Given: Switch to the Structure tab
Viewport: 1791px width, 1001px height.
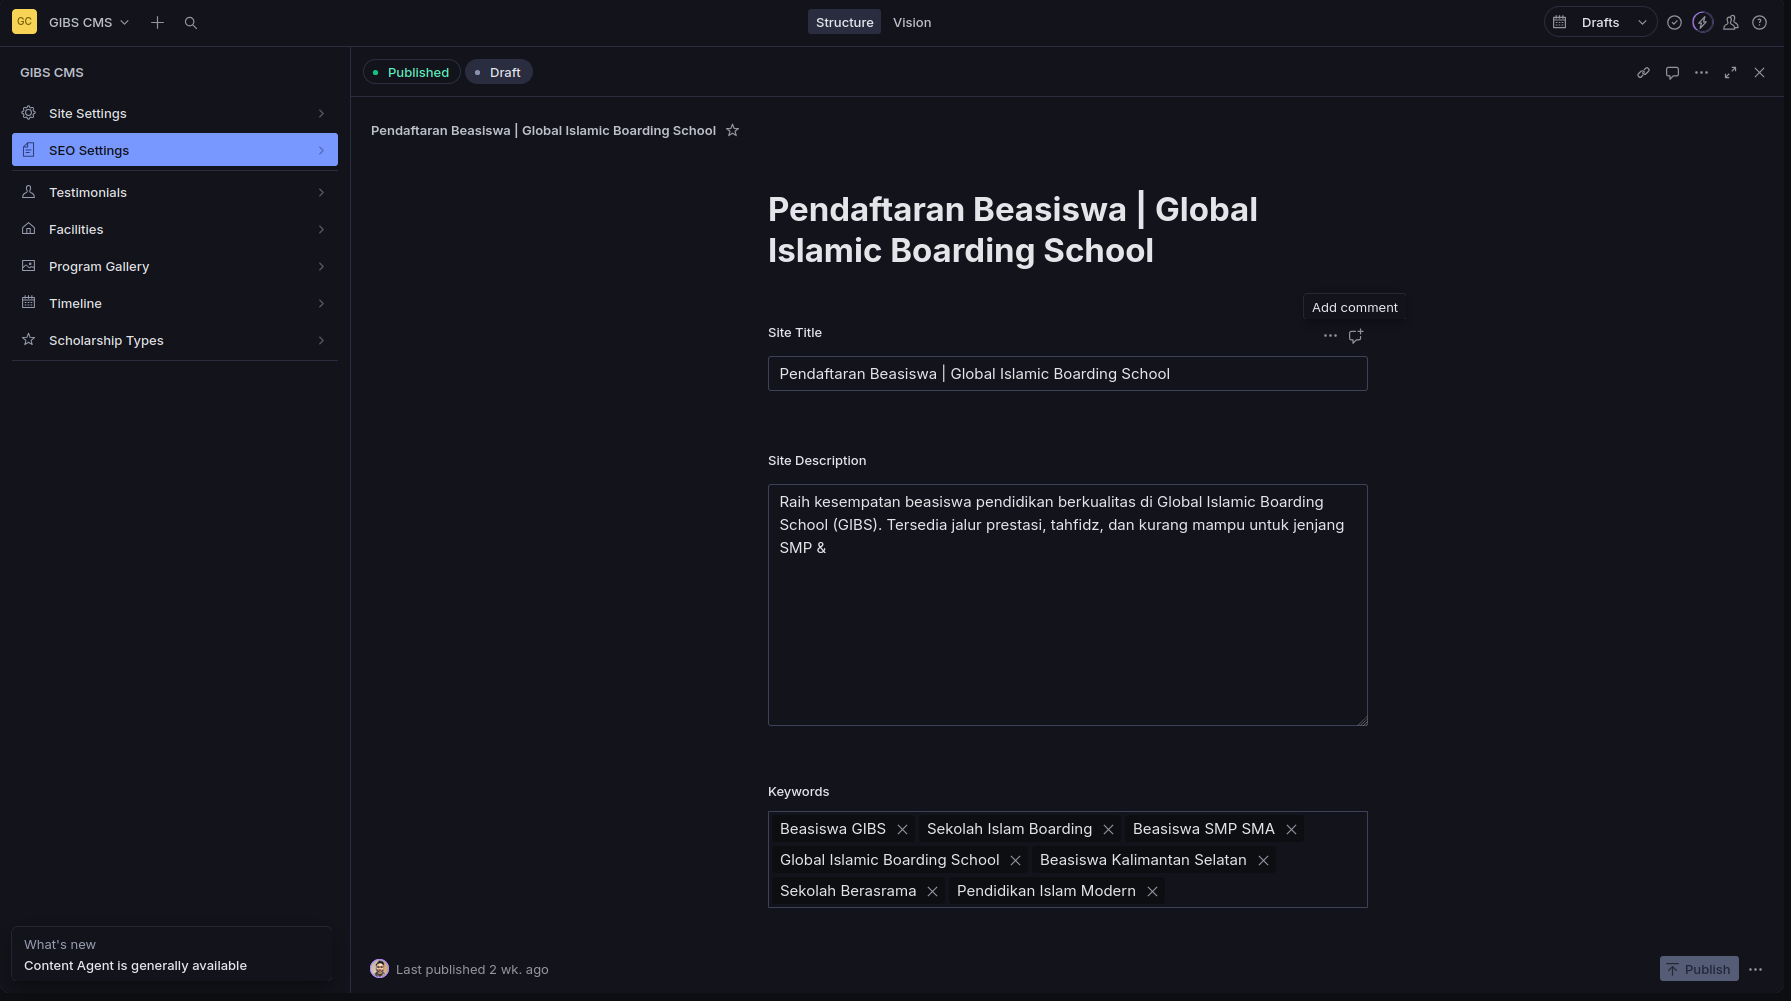Looking at the screenshot, I should (844, 22).
